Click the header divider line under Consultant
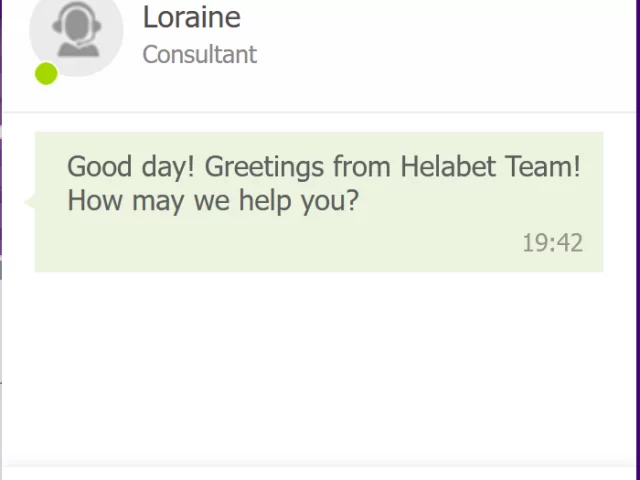This screenshot has height=480, width=640. pyautogui.click(x=319, y=111)
